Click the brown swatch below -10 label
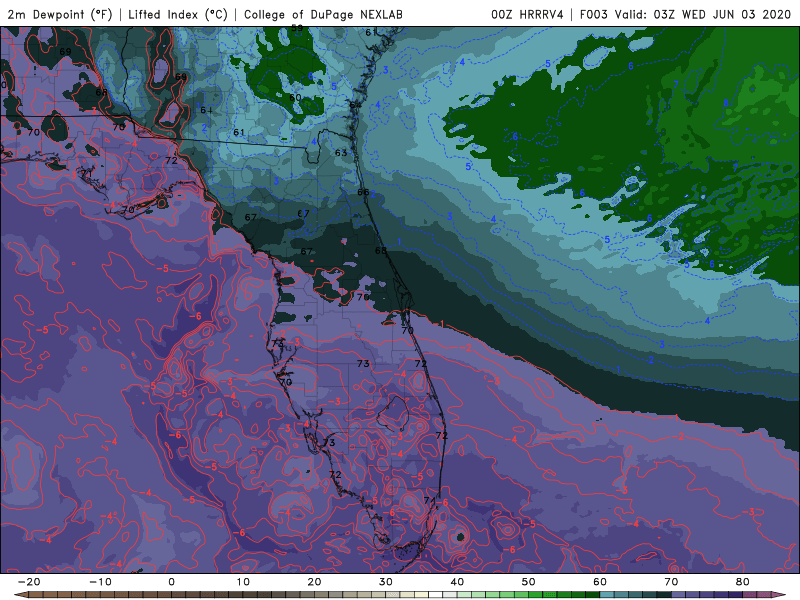800x600 pixels. tap(92, 595)
